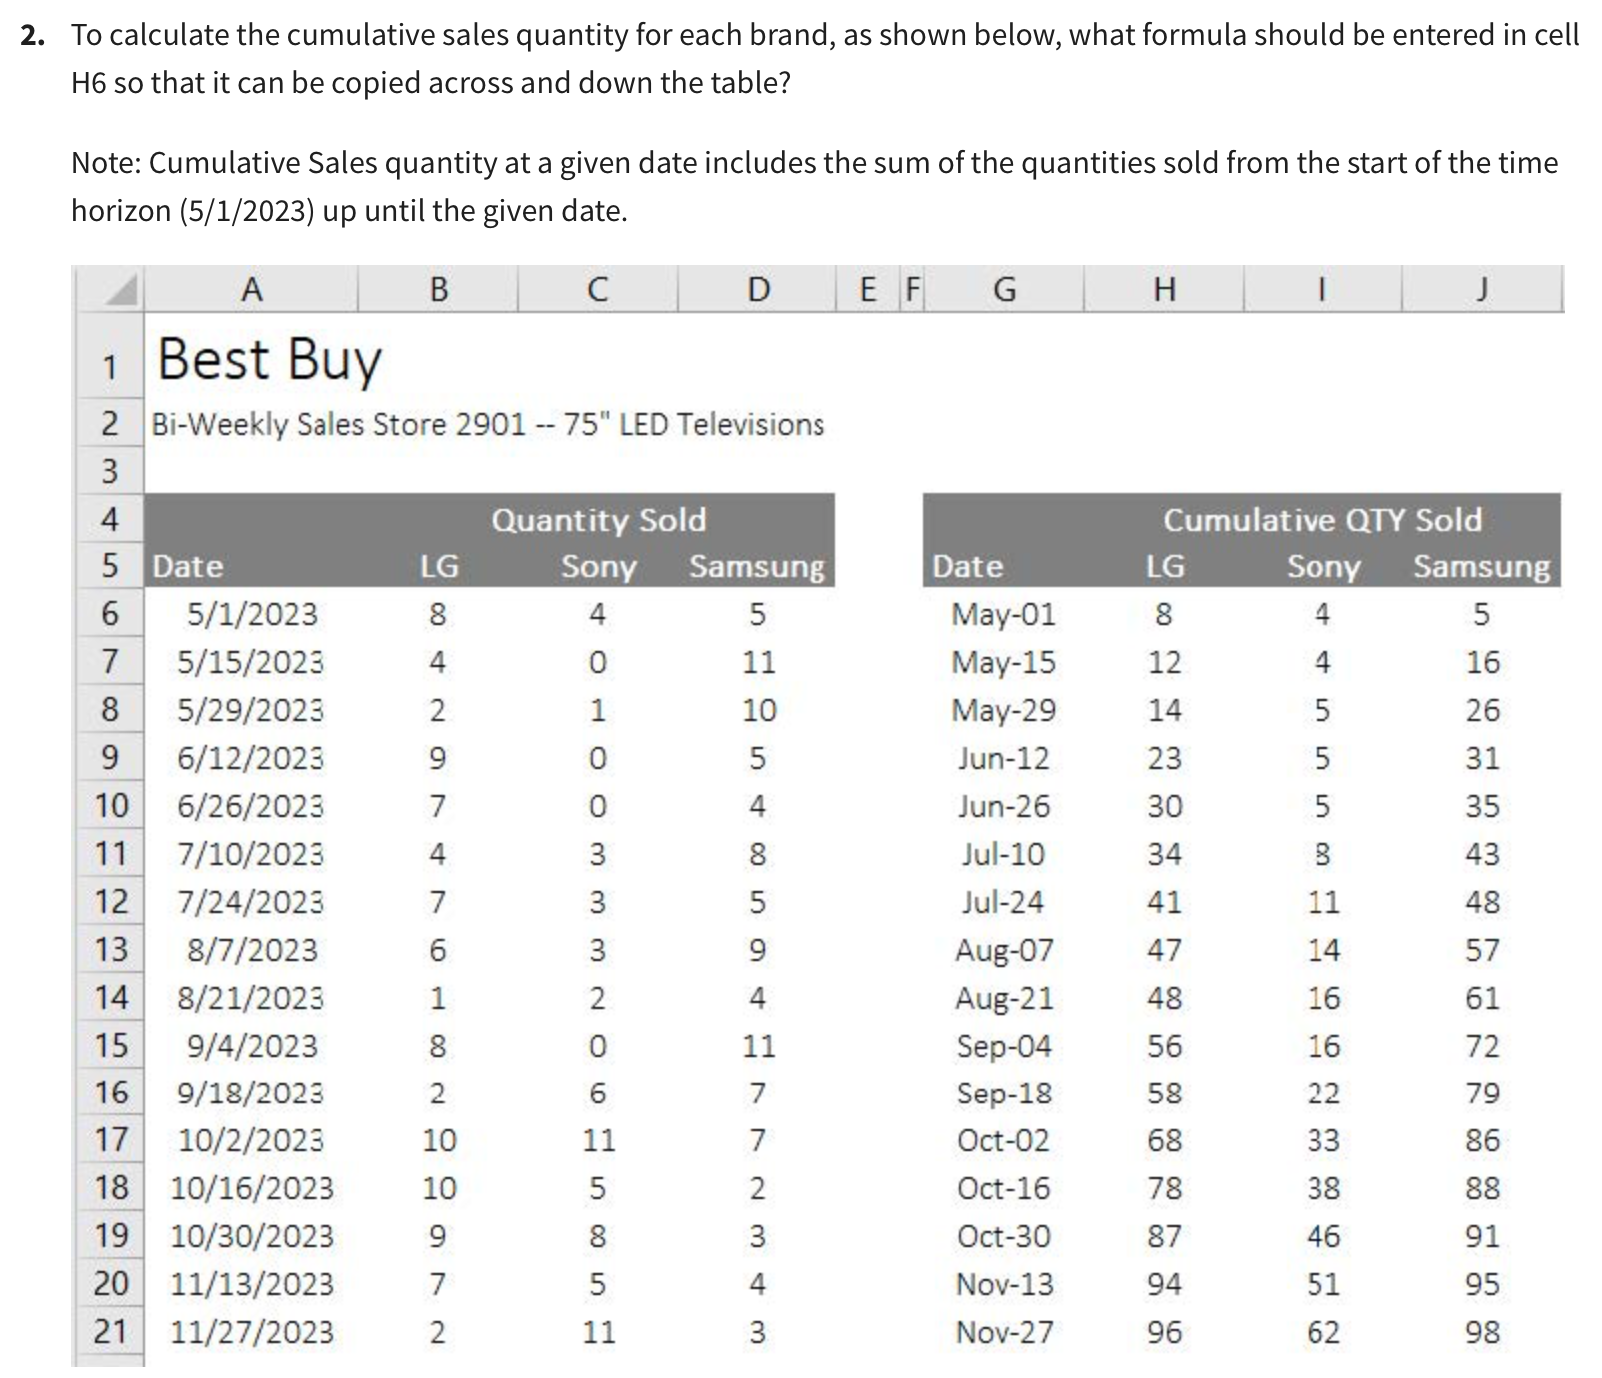The image size is (1602, 1378).
Task: Select column J header
Action: [x=1482, y=289]
